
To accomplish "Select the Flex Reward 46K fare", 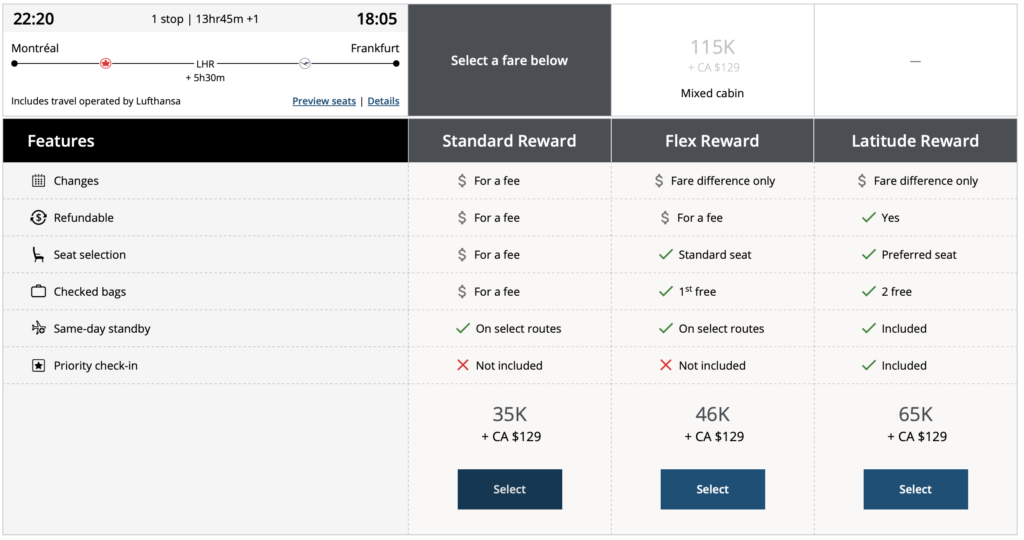I will (712, 489).
